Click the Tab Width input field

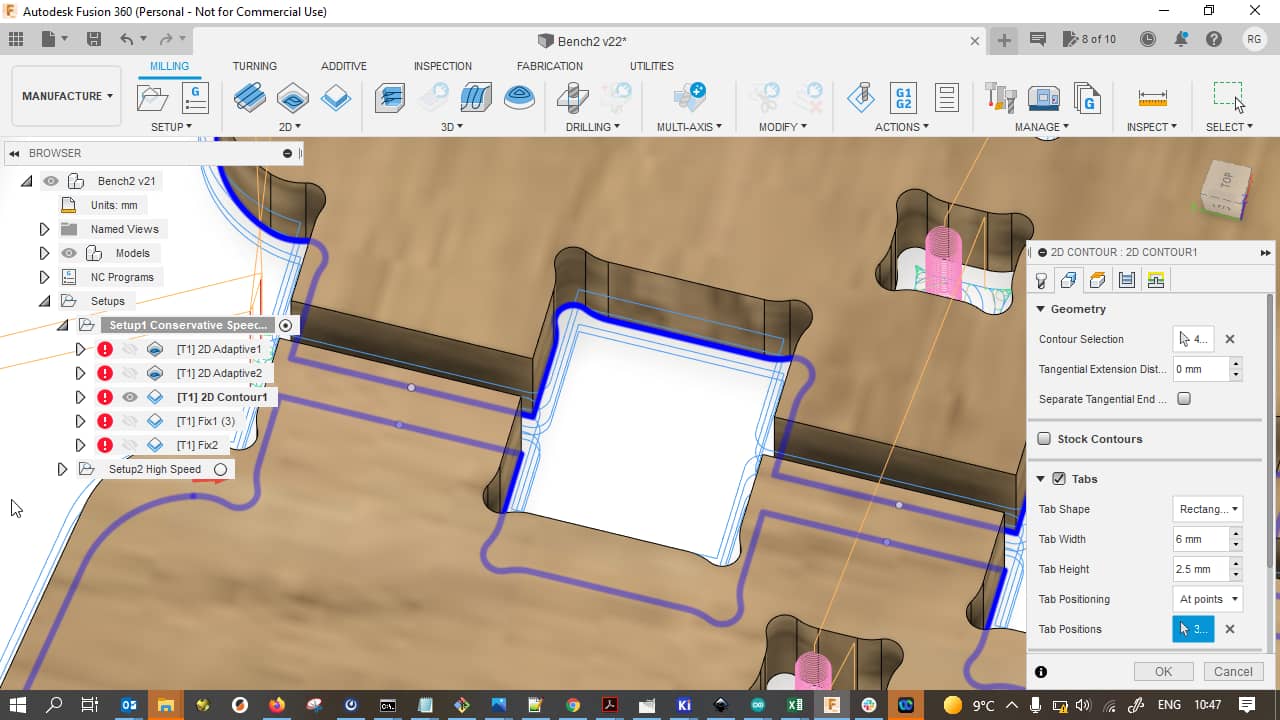tap(1200, 539)
